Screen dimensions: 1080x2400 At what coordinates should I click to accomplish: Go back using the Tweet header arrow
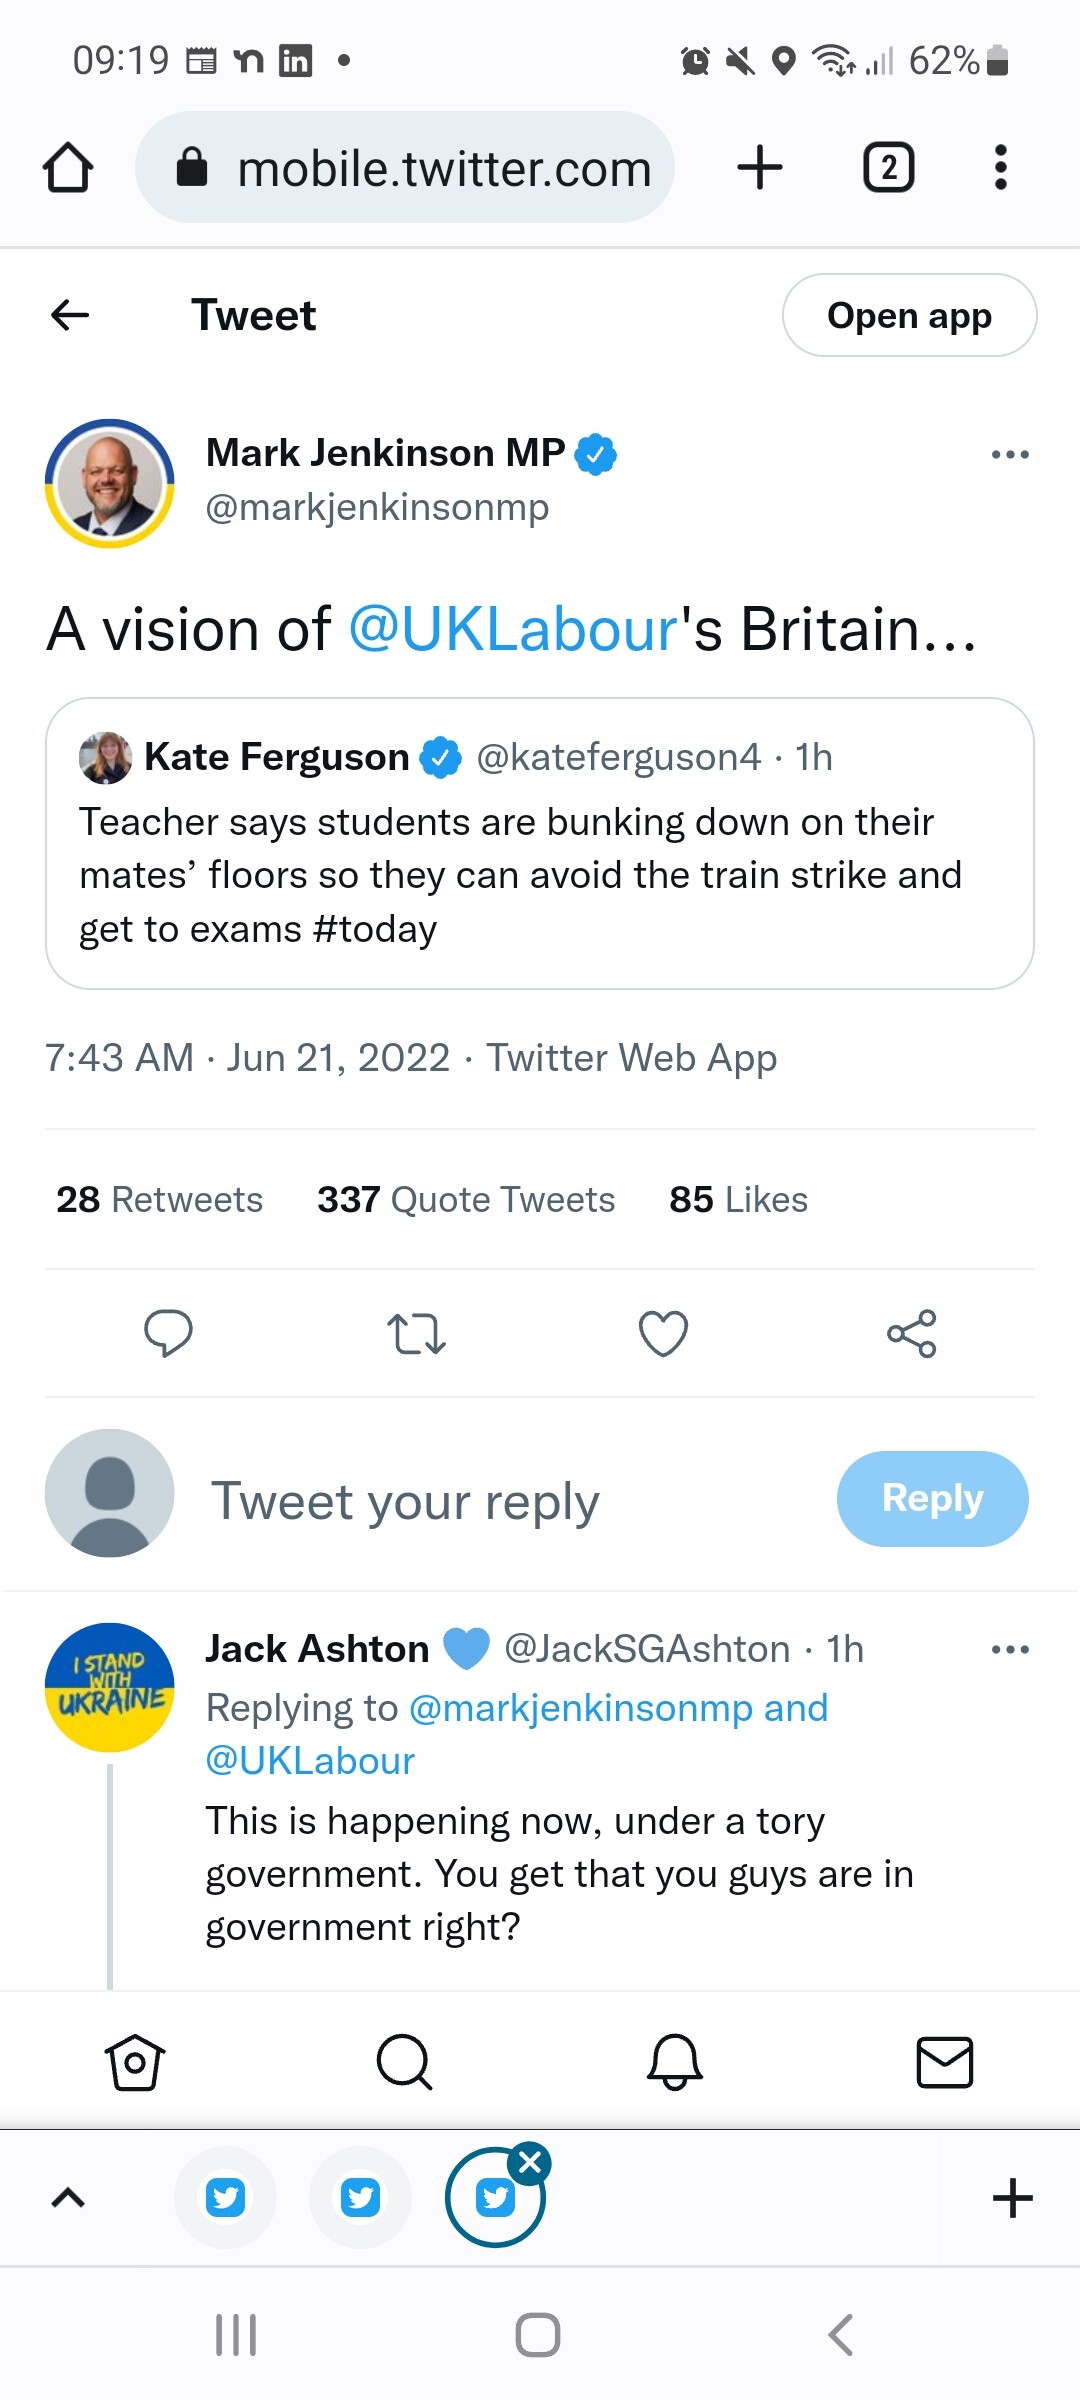click(x=70, y=315)
